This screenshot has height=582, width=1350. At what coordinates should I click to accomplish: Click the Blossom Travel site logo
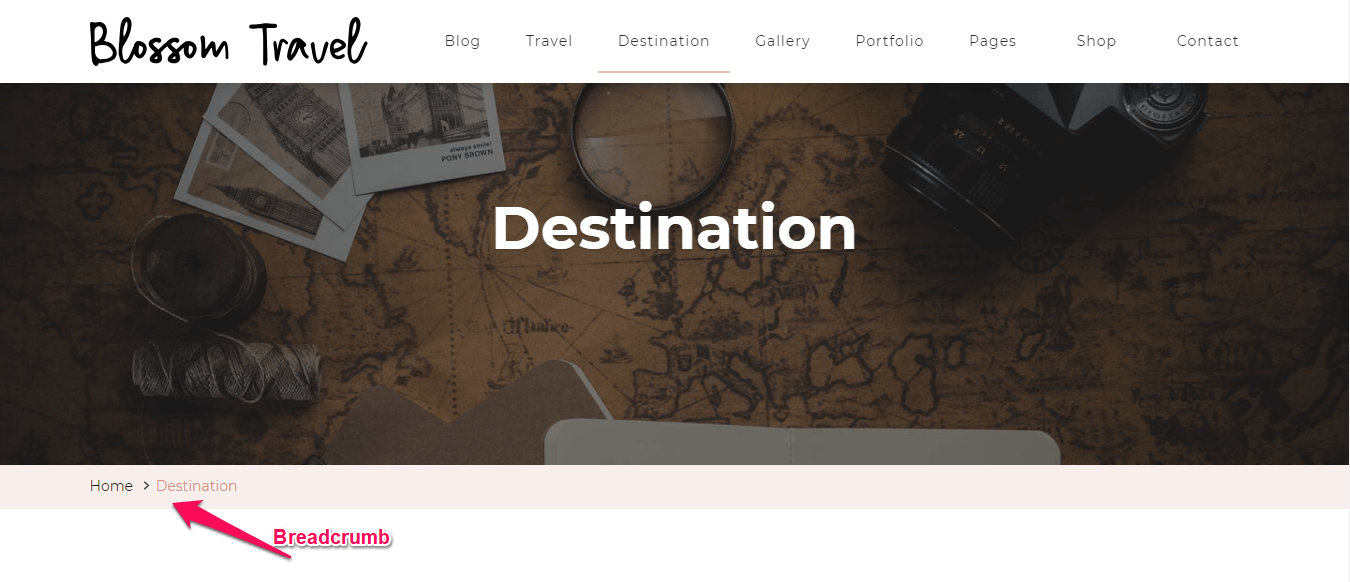228,43
